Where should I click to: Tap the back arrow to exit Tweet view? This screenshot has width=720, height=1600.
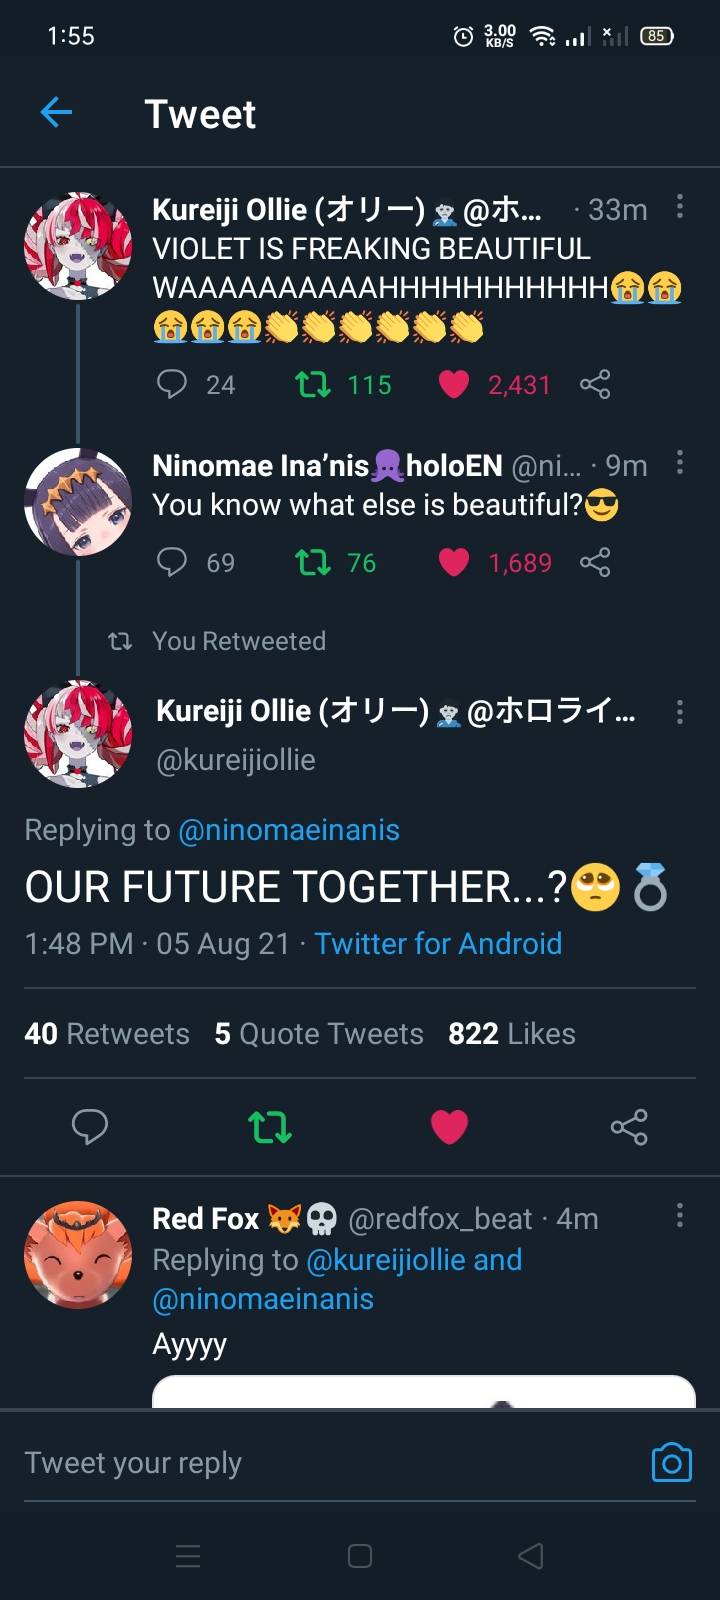point(56,113)
